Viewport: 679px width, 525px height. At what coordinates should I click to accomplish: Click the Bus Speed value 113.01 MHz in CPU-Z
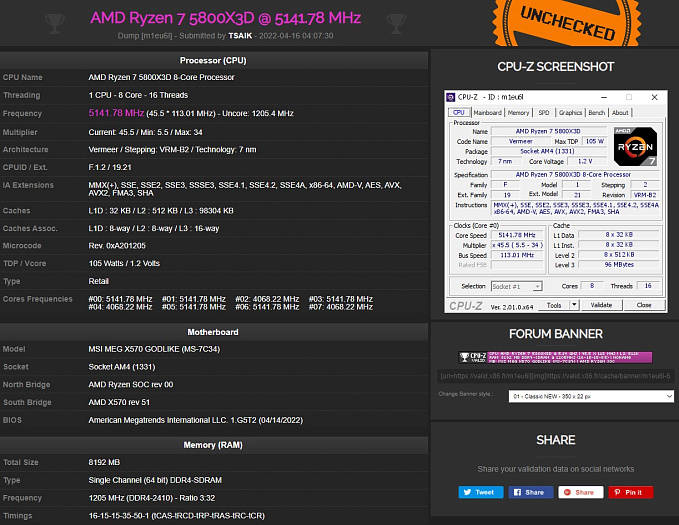517,255
